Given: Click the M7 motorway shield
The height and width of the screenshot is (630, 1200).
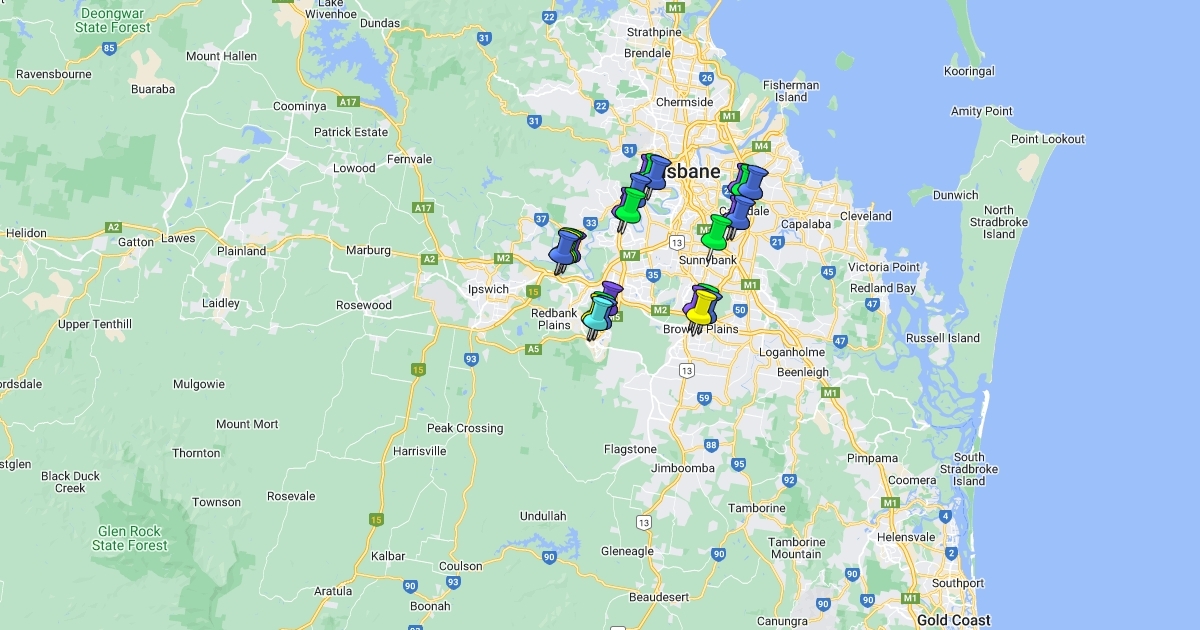Looking at the screenshot, I should click(x=629, y=255).
